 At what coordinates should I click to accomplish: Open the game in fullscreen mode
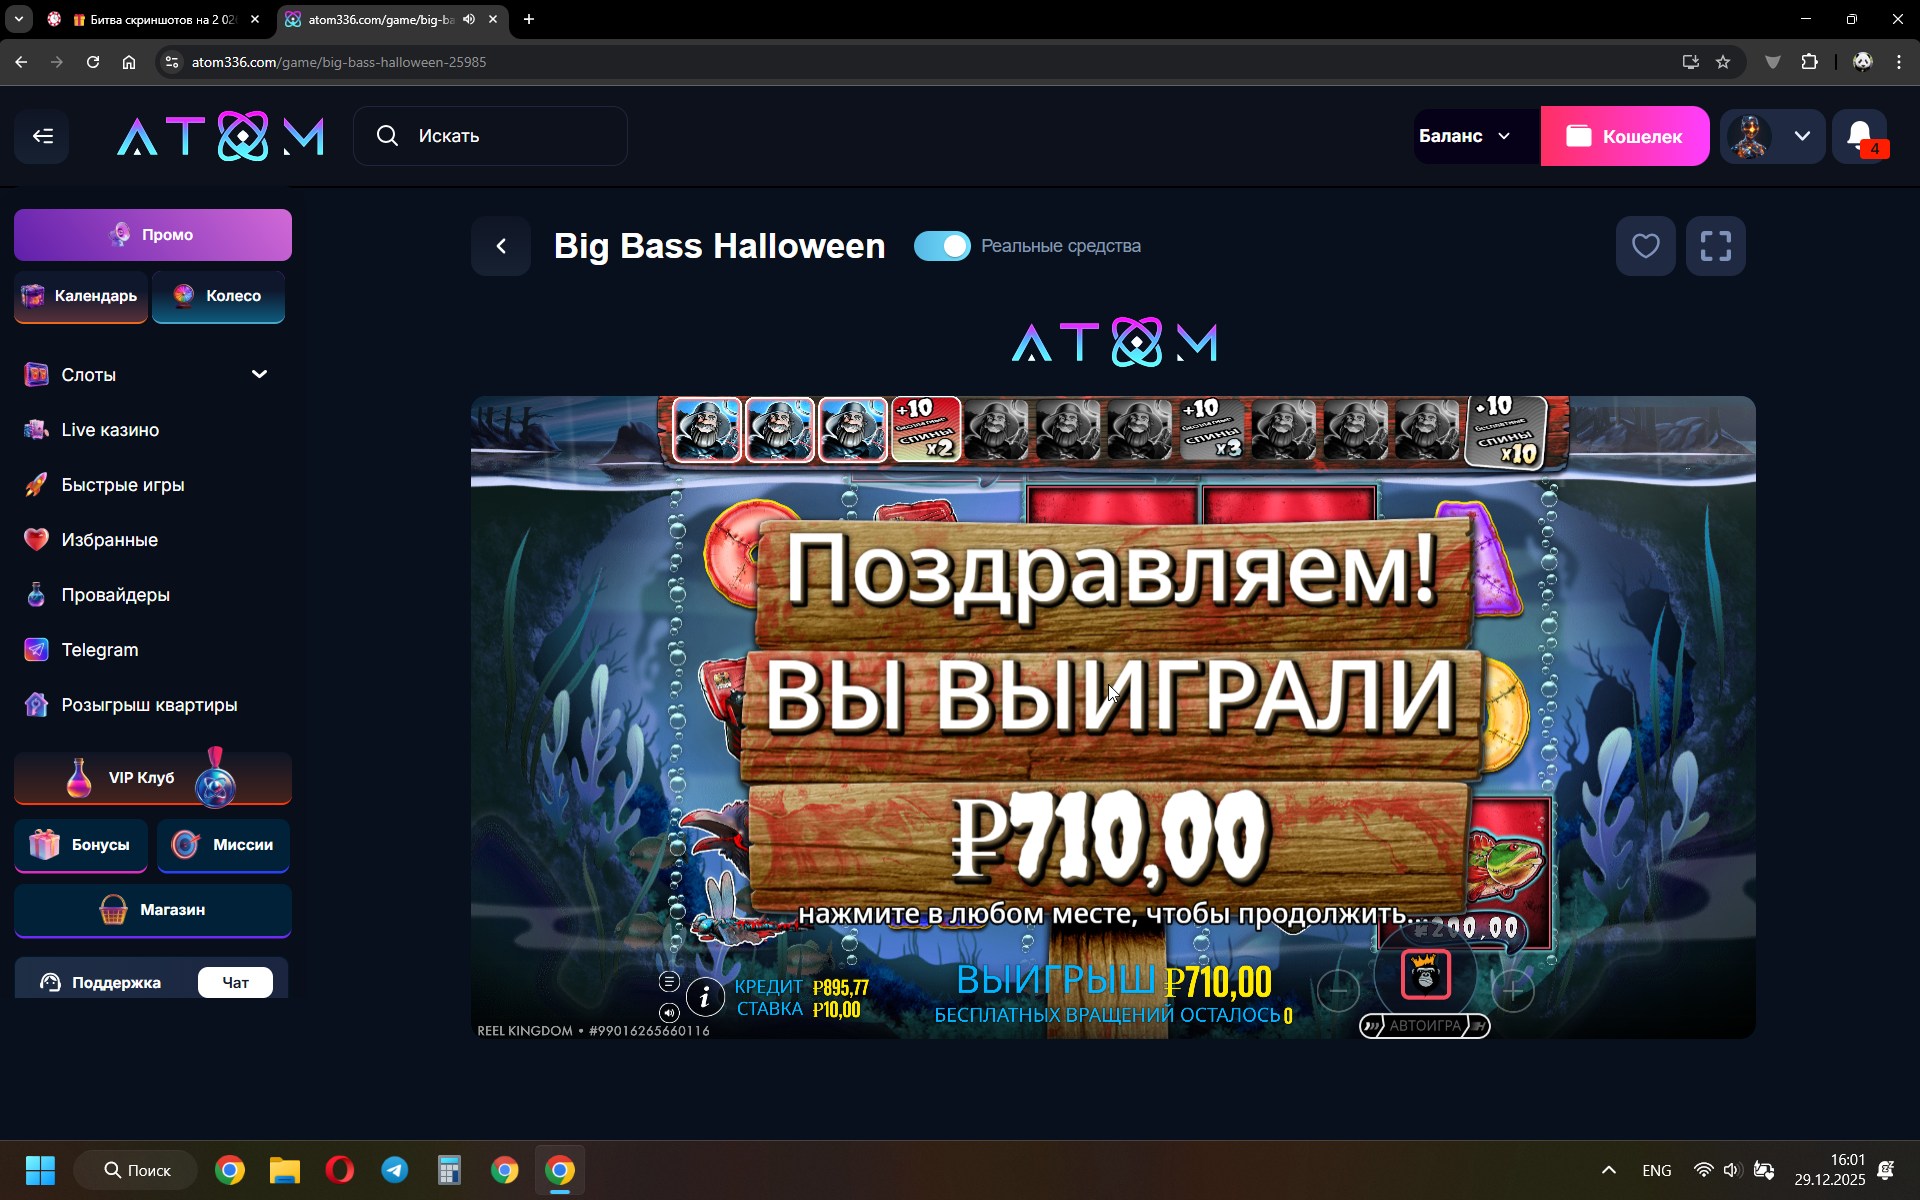(x=1715, y=246)
